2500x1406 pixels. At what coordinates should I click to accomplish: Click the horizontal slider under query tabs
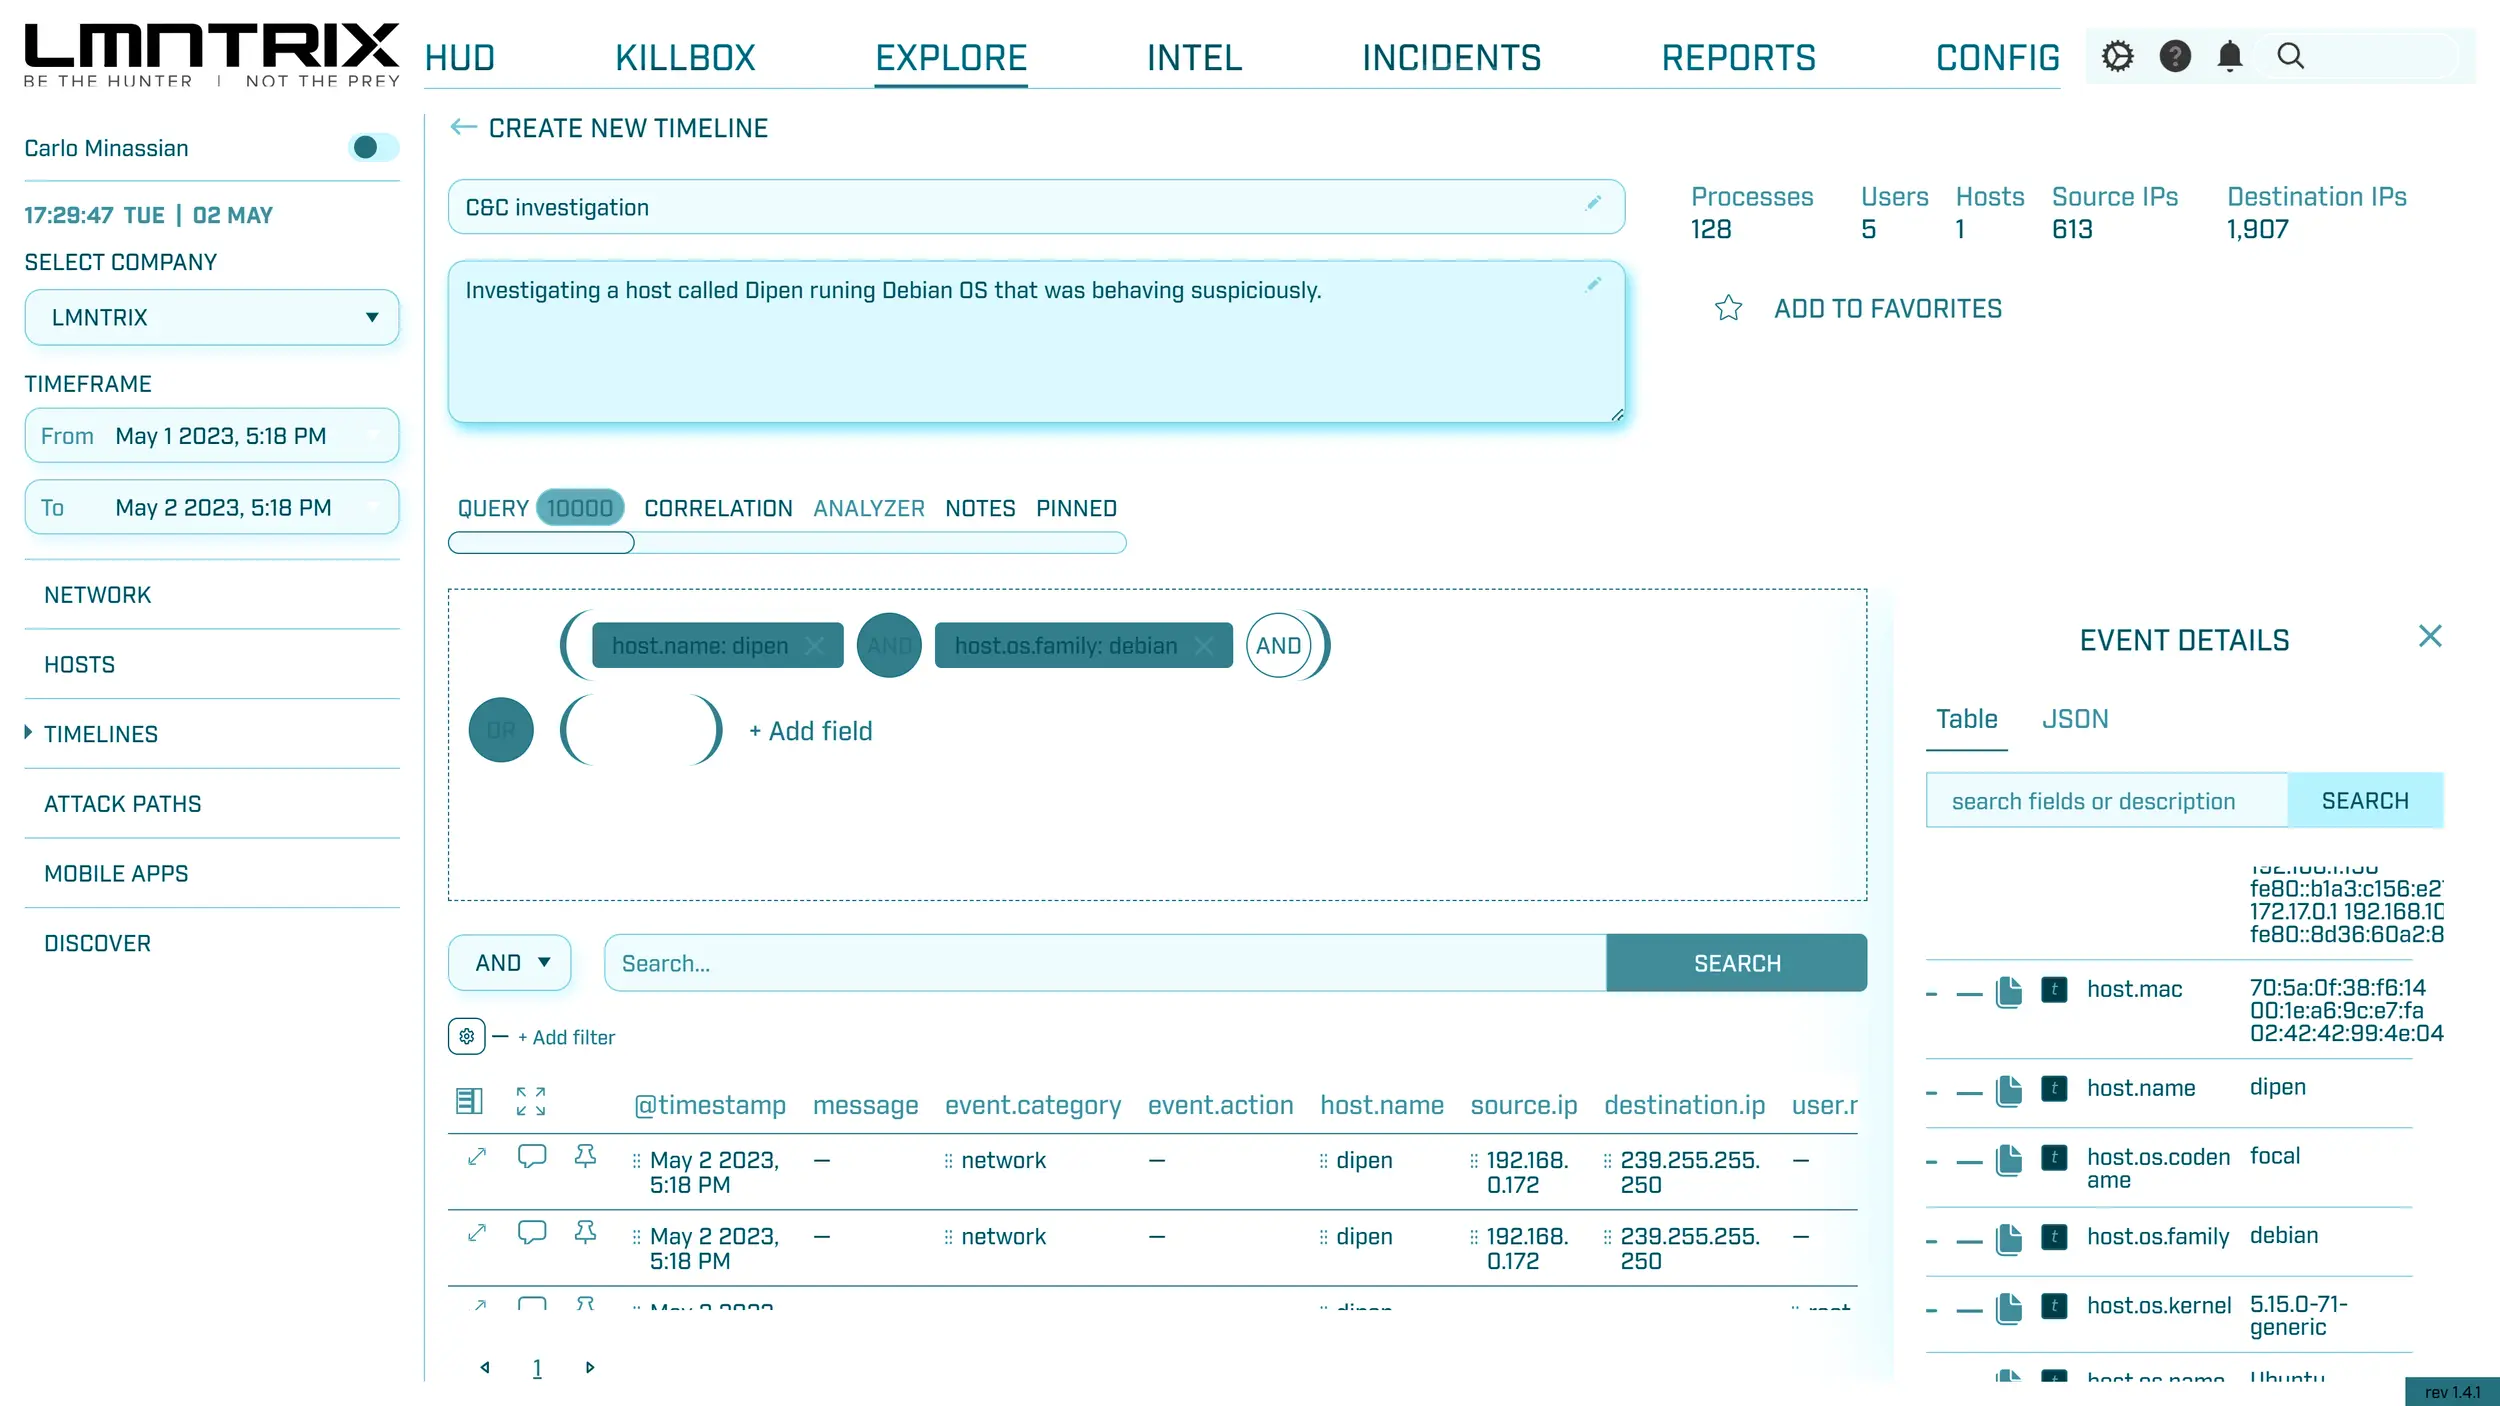tap(541, 543)
